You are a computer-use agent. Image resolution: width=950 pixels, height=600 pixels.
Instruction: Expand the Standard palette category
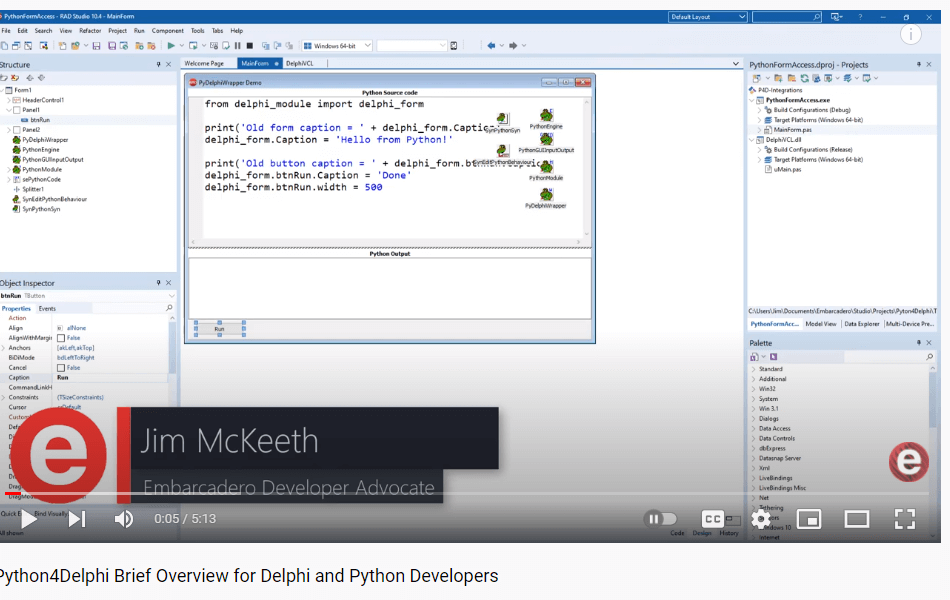tap(754, 369)
